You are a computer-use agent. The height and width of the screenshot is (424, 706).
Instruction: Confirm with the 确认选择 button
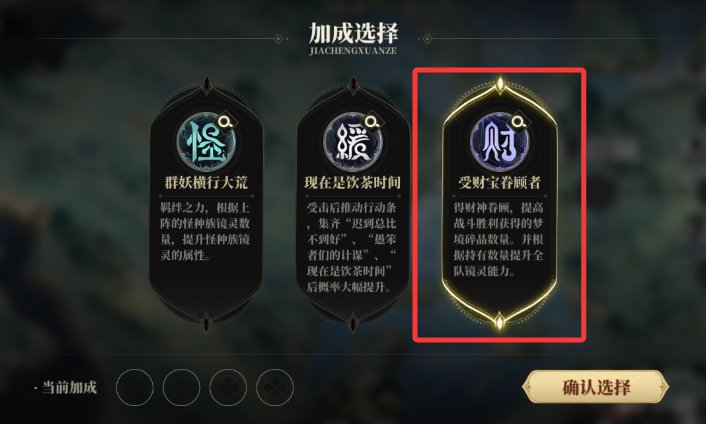point(595,387)
